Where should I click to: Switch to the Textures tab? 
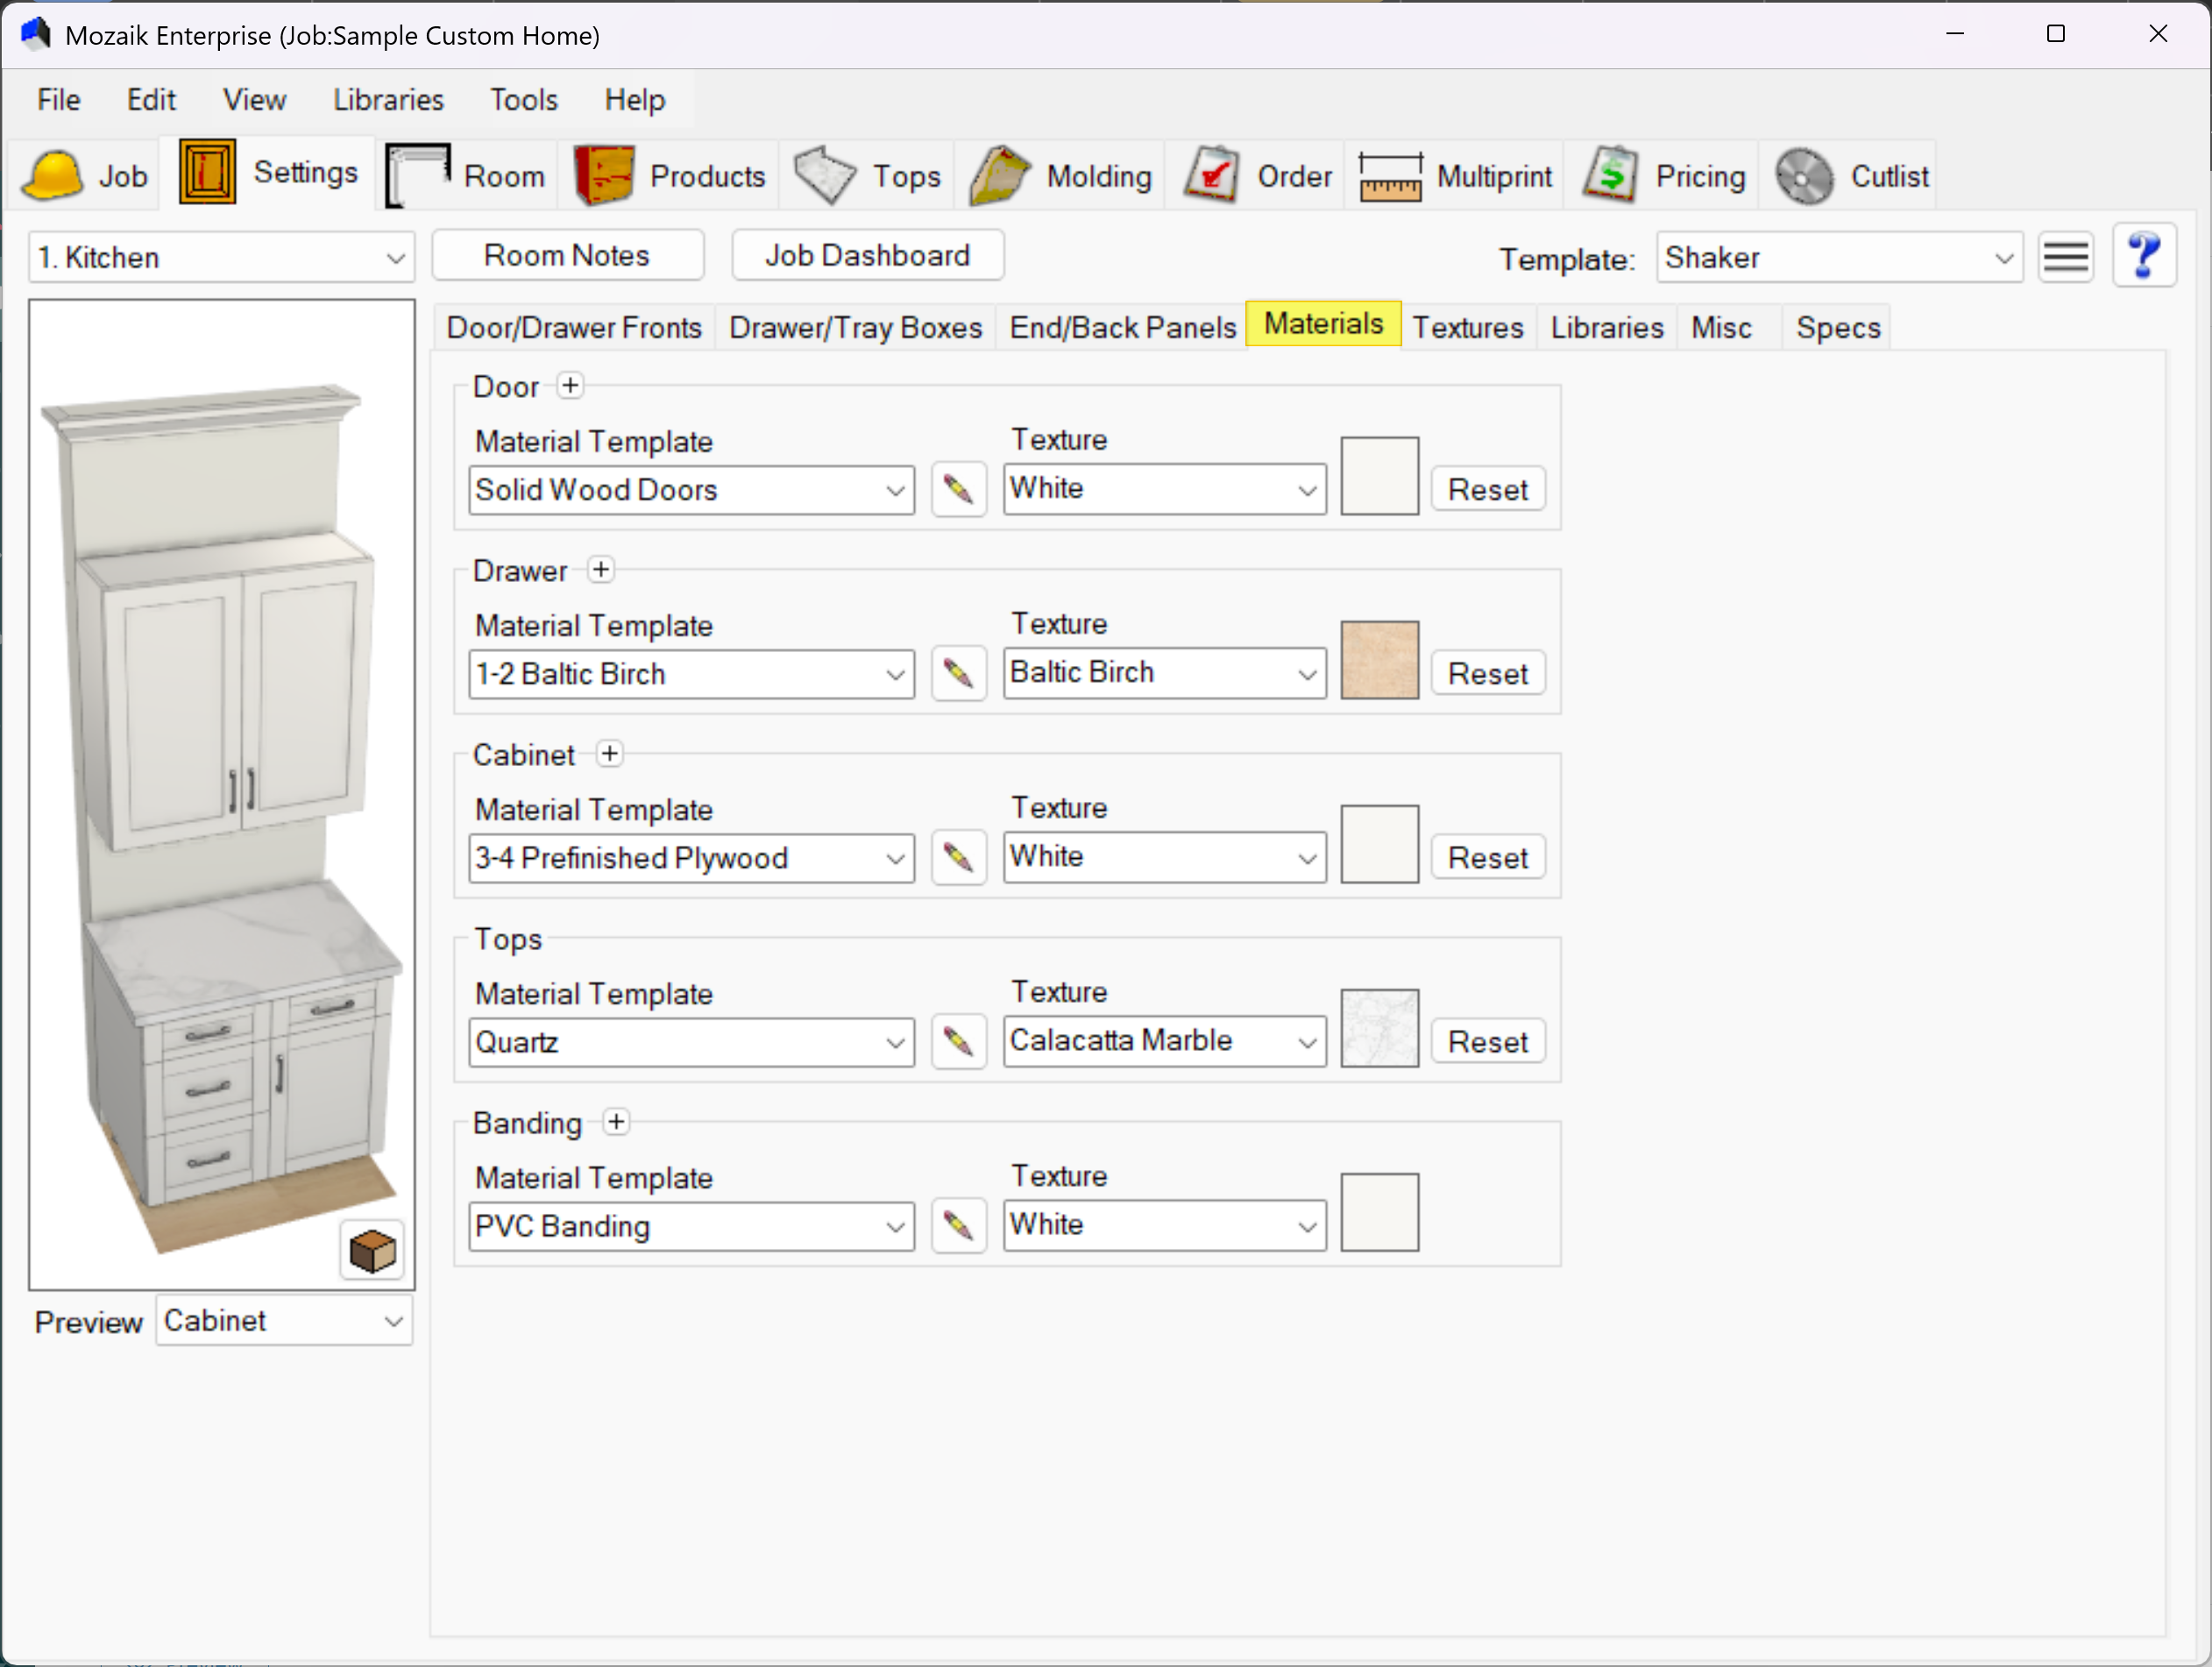coord(1466,328)
